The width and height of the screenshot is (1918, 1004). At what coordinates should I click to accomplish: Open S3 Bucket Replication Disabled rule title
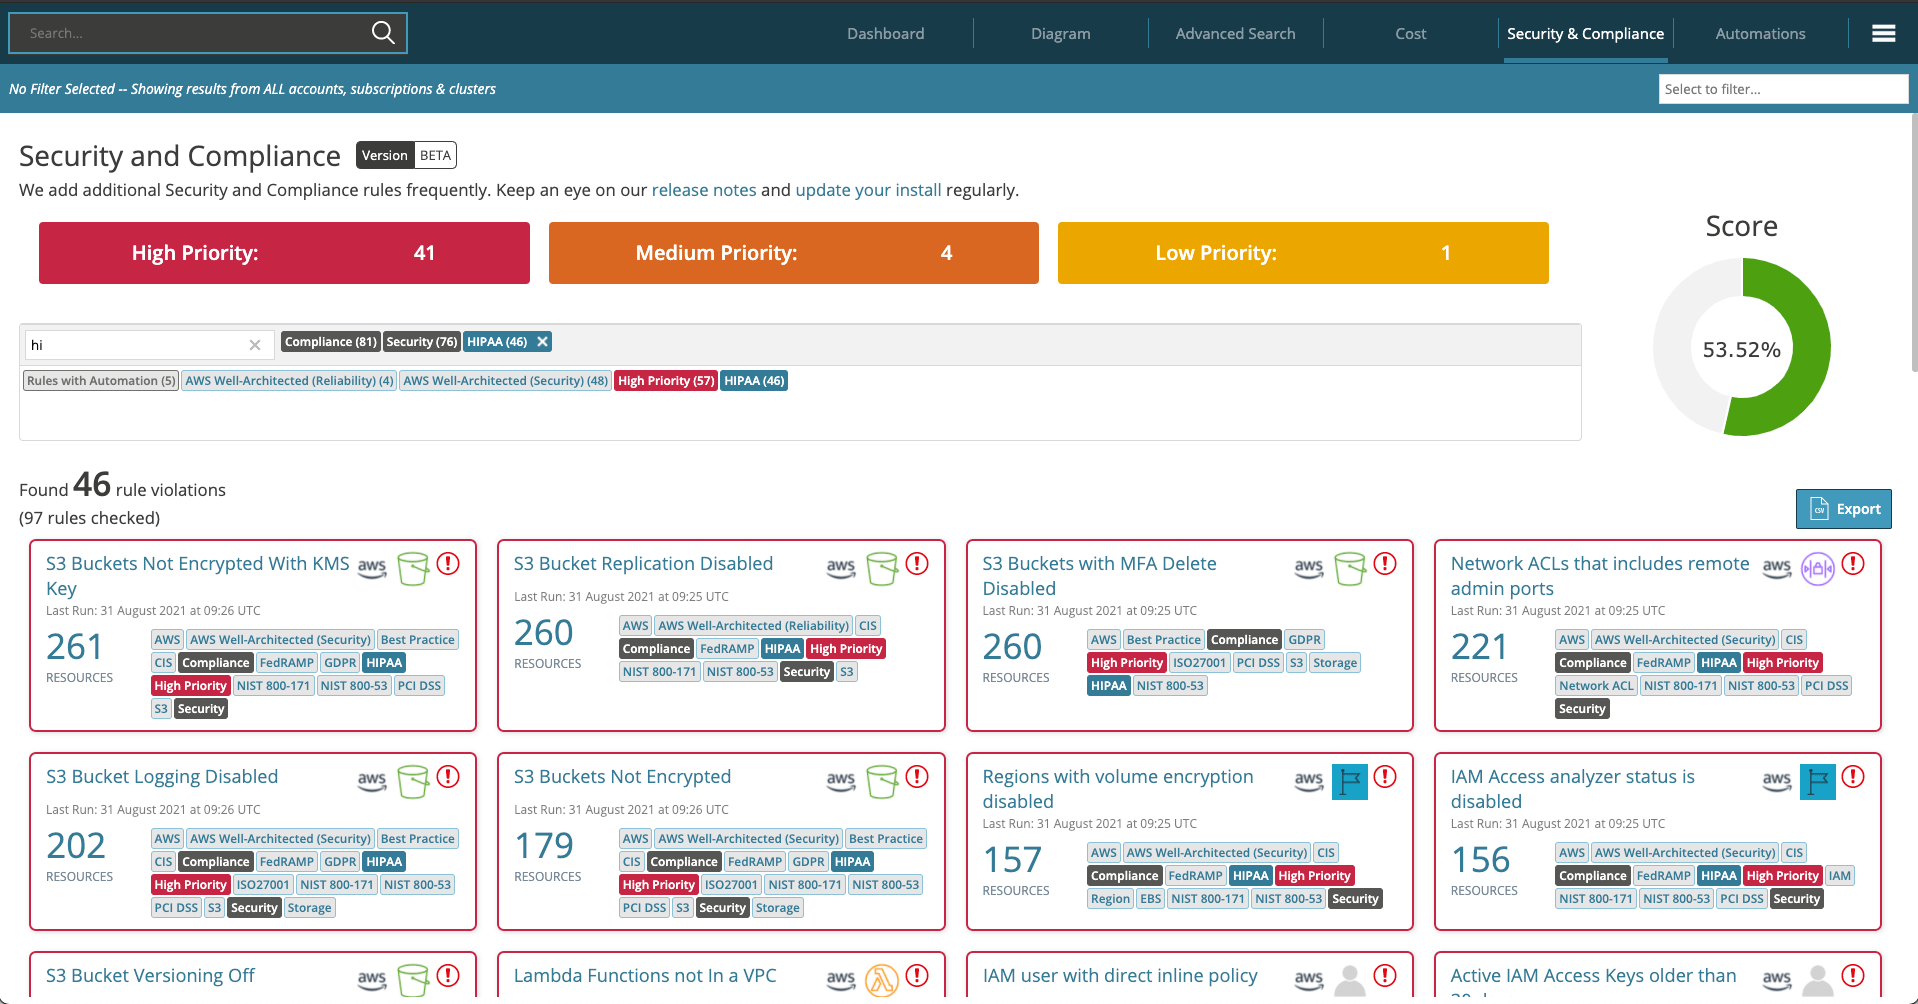click(643, 564)
